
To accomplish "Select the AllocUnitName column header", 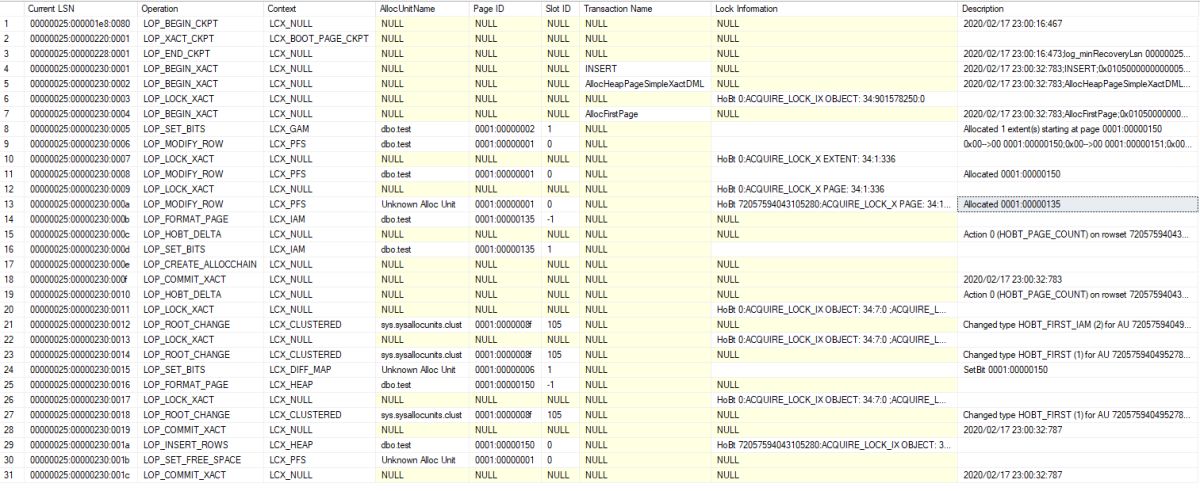I will click(423, 8).
